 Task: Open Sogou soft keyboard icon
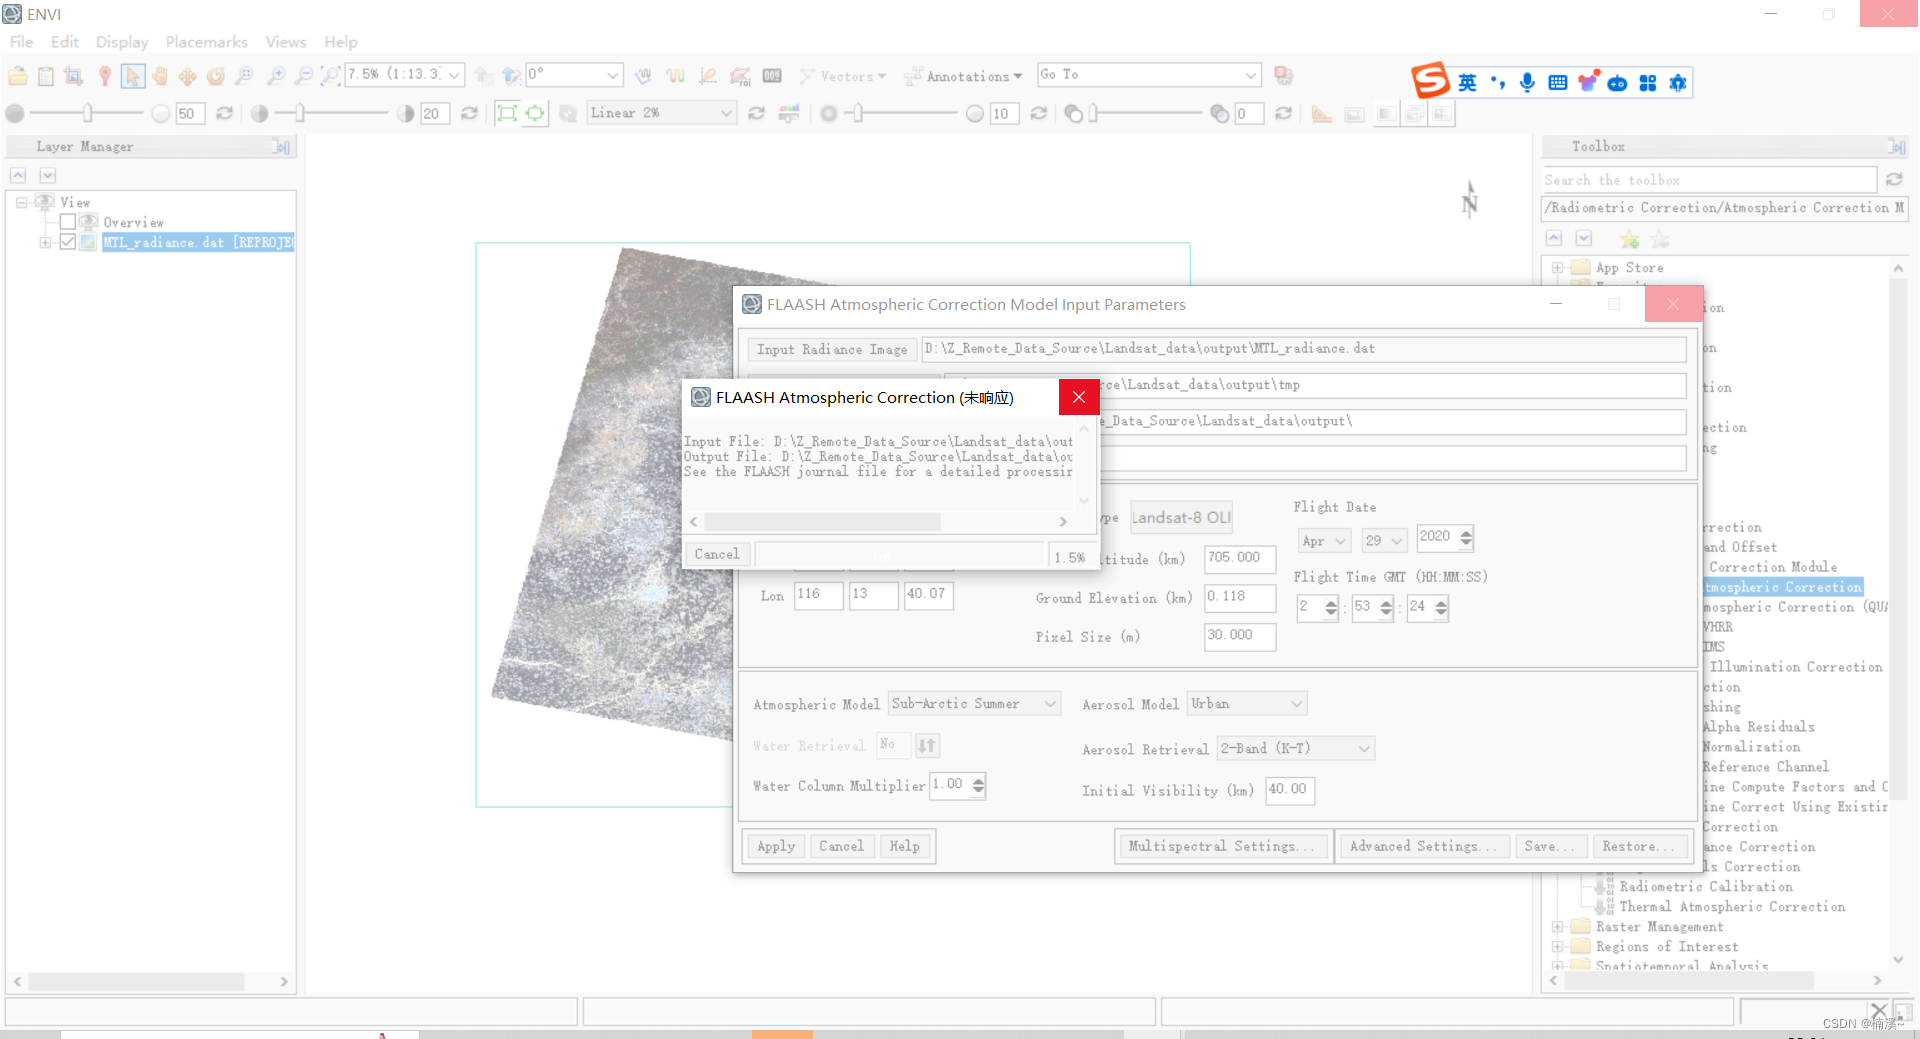[x=1557, y=83]
